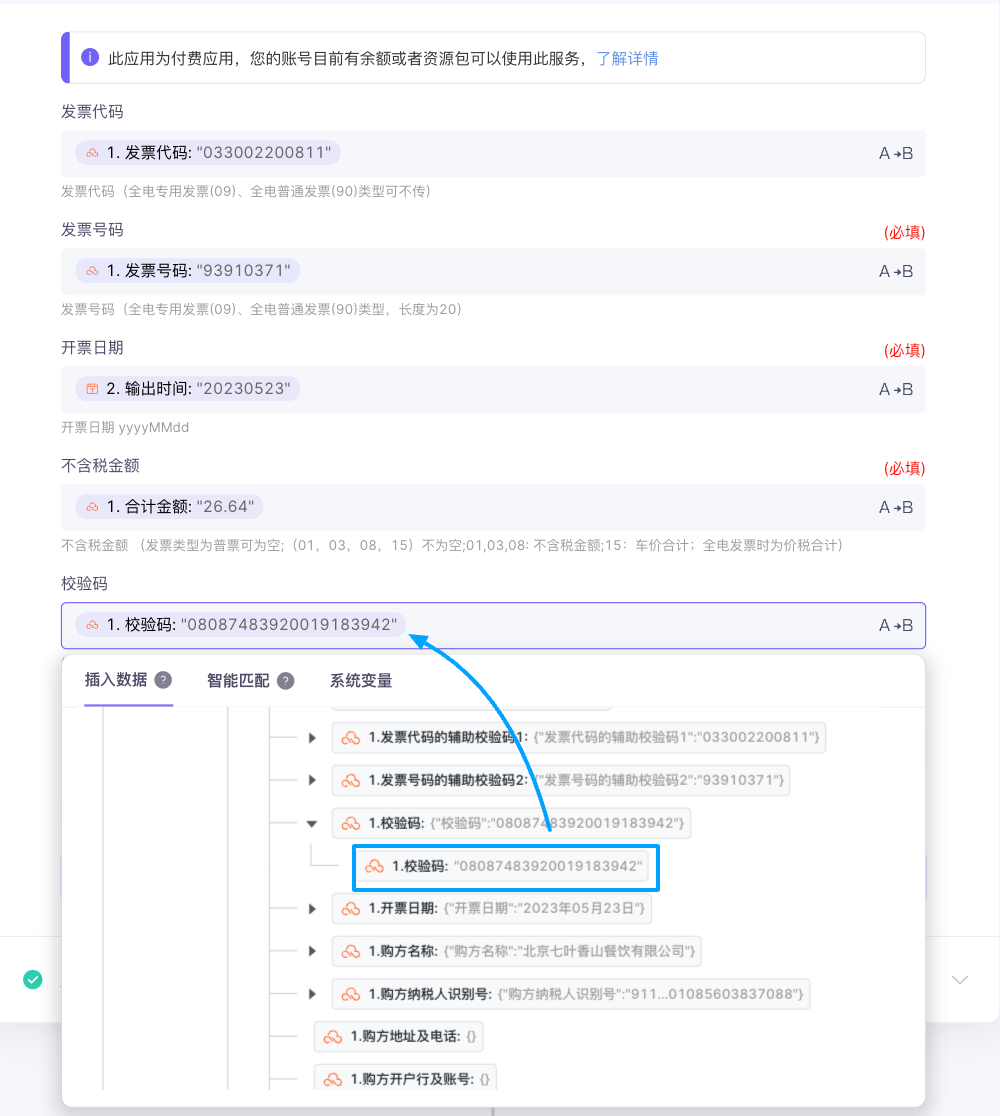
Task: Click the A→B icon in 校验码 field
Action: [x=895, y=626]
